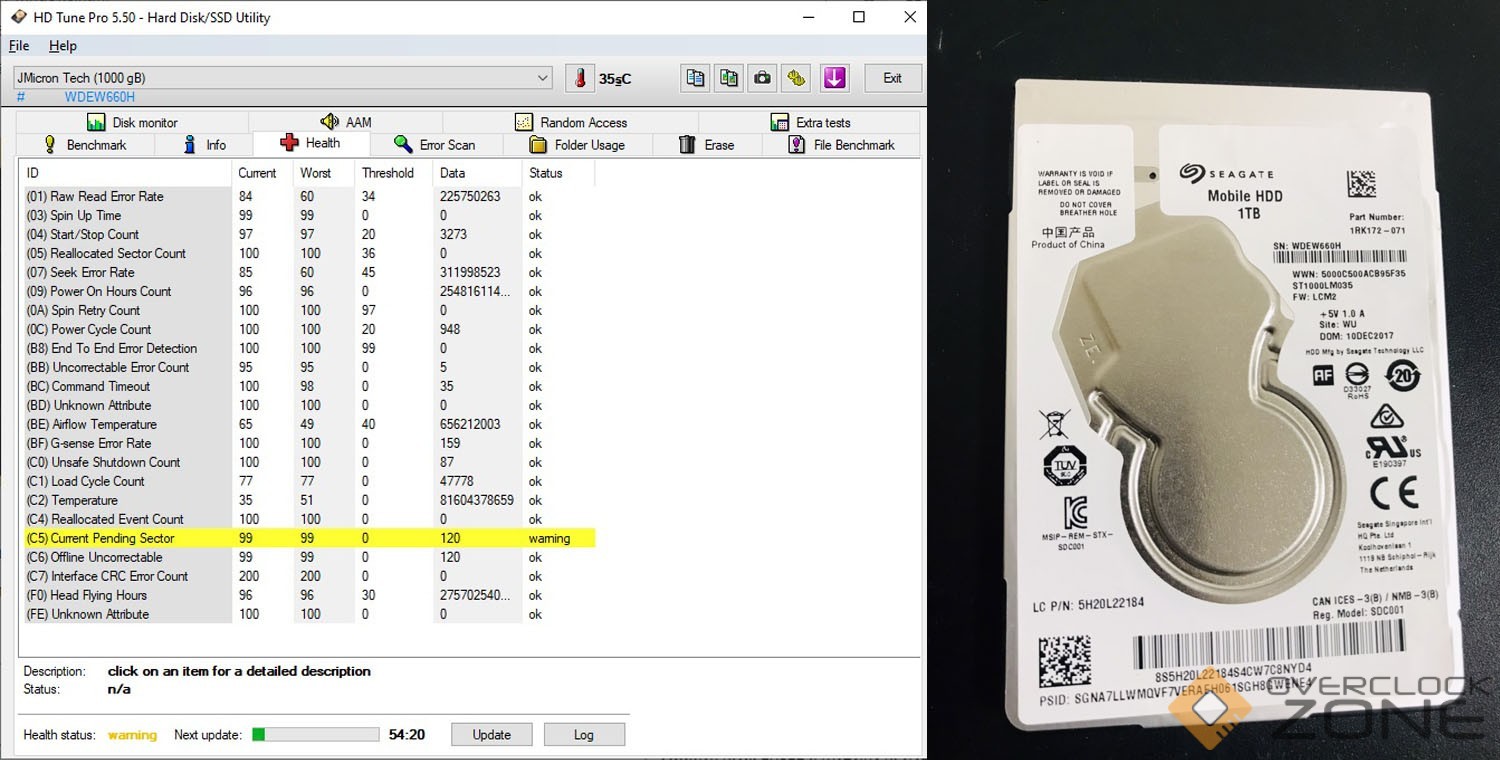Click the 225750263 data value
The width and height of the screenshot is (1500, 760).
tap(470, 197)
